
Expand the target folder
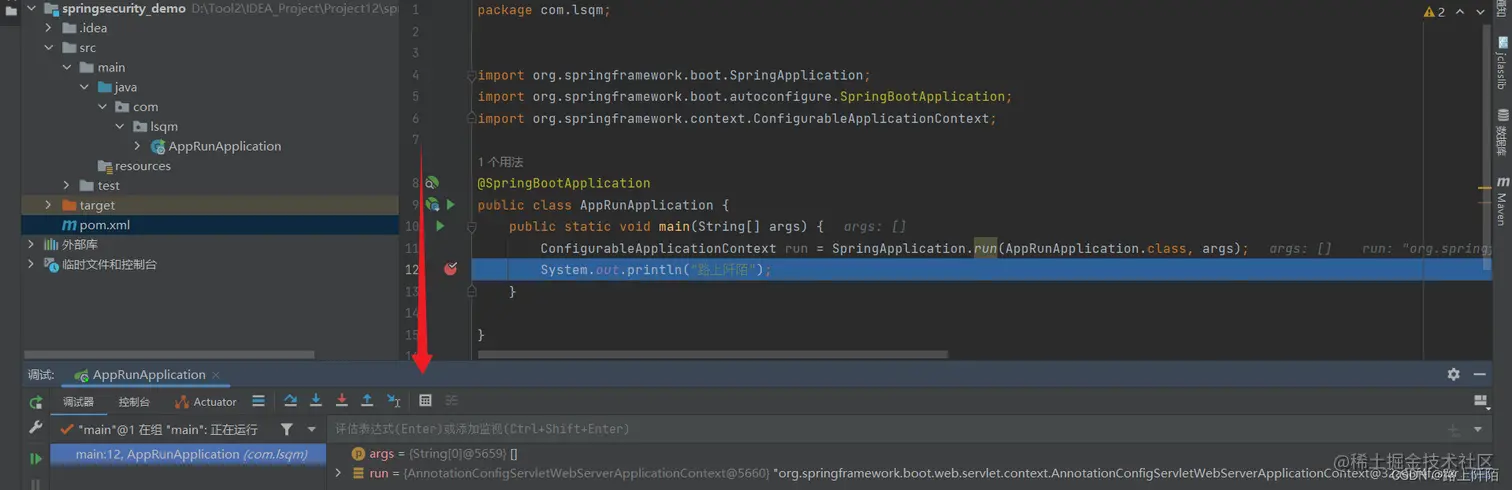click(48, 205)
